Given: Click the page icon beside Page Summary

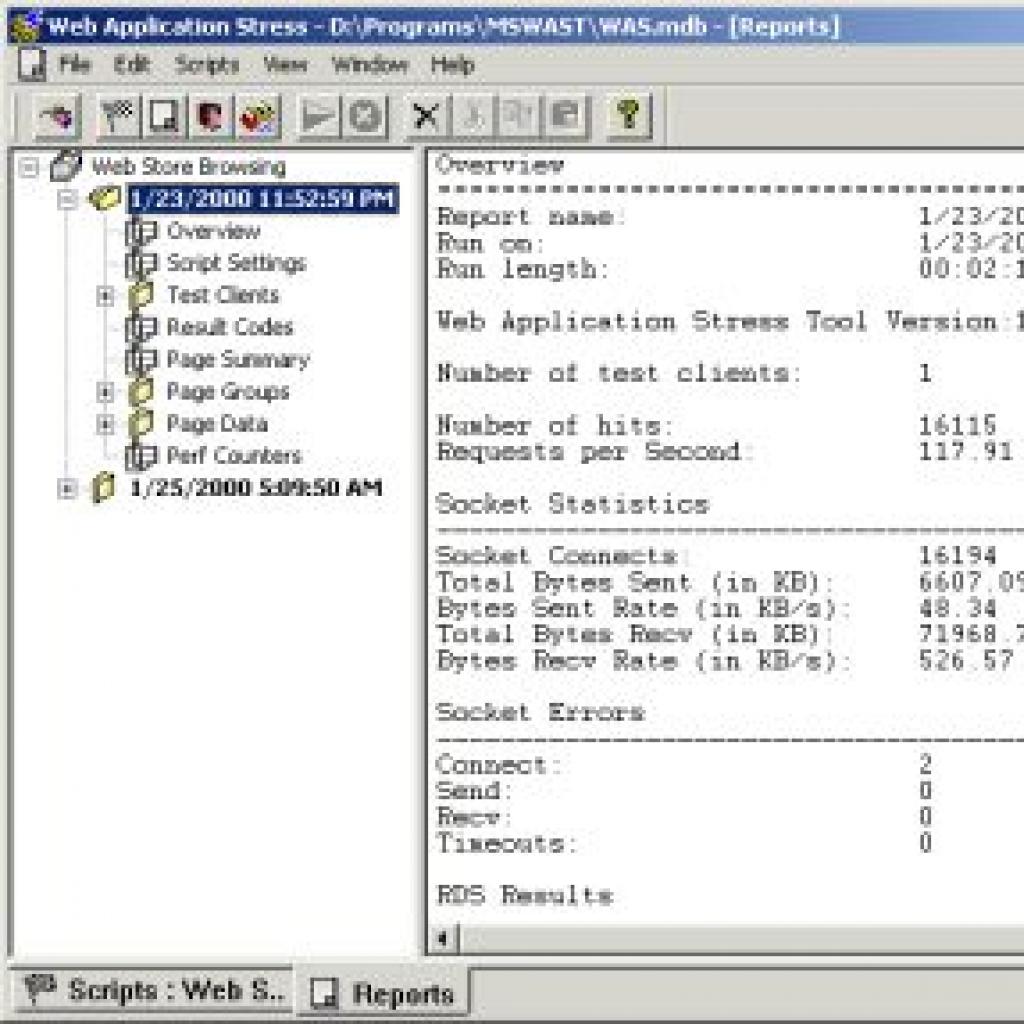Looking at the screenshot, I should [141, 359].
